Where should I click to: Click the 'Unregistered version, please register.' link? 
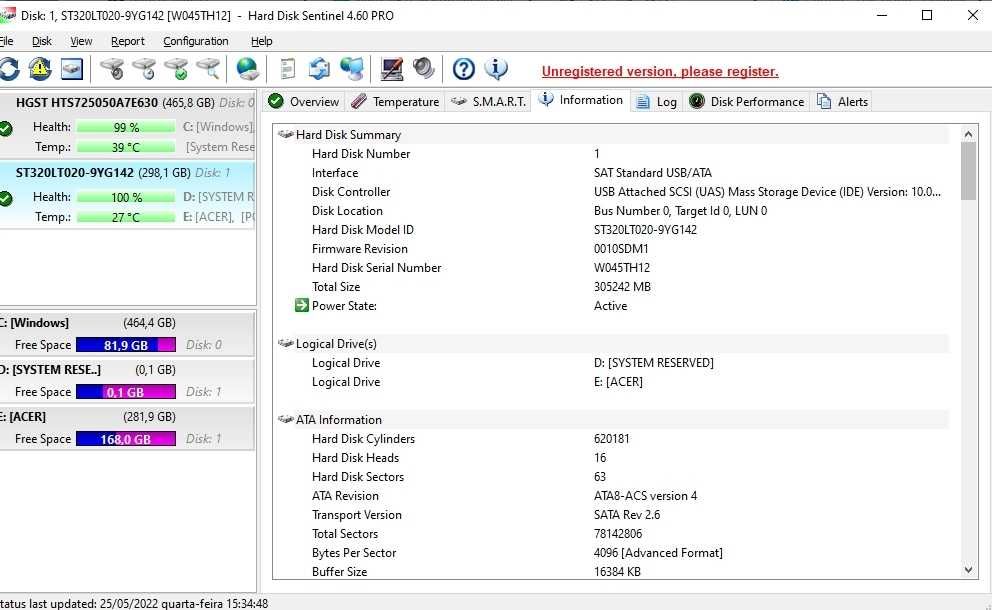660,72
